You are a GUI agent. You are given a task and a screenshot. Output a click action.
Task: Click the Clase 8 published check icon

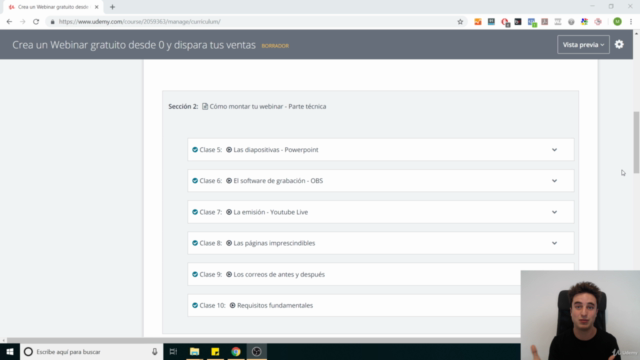coord(195,243)
